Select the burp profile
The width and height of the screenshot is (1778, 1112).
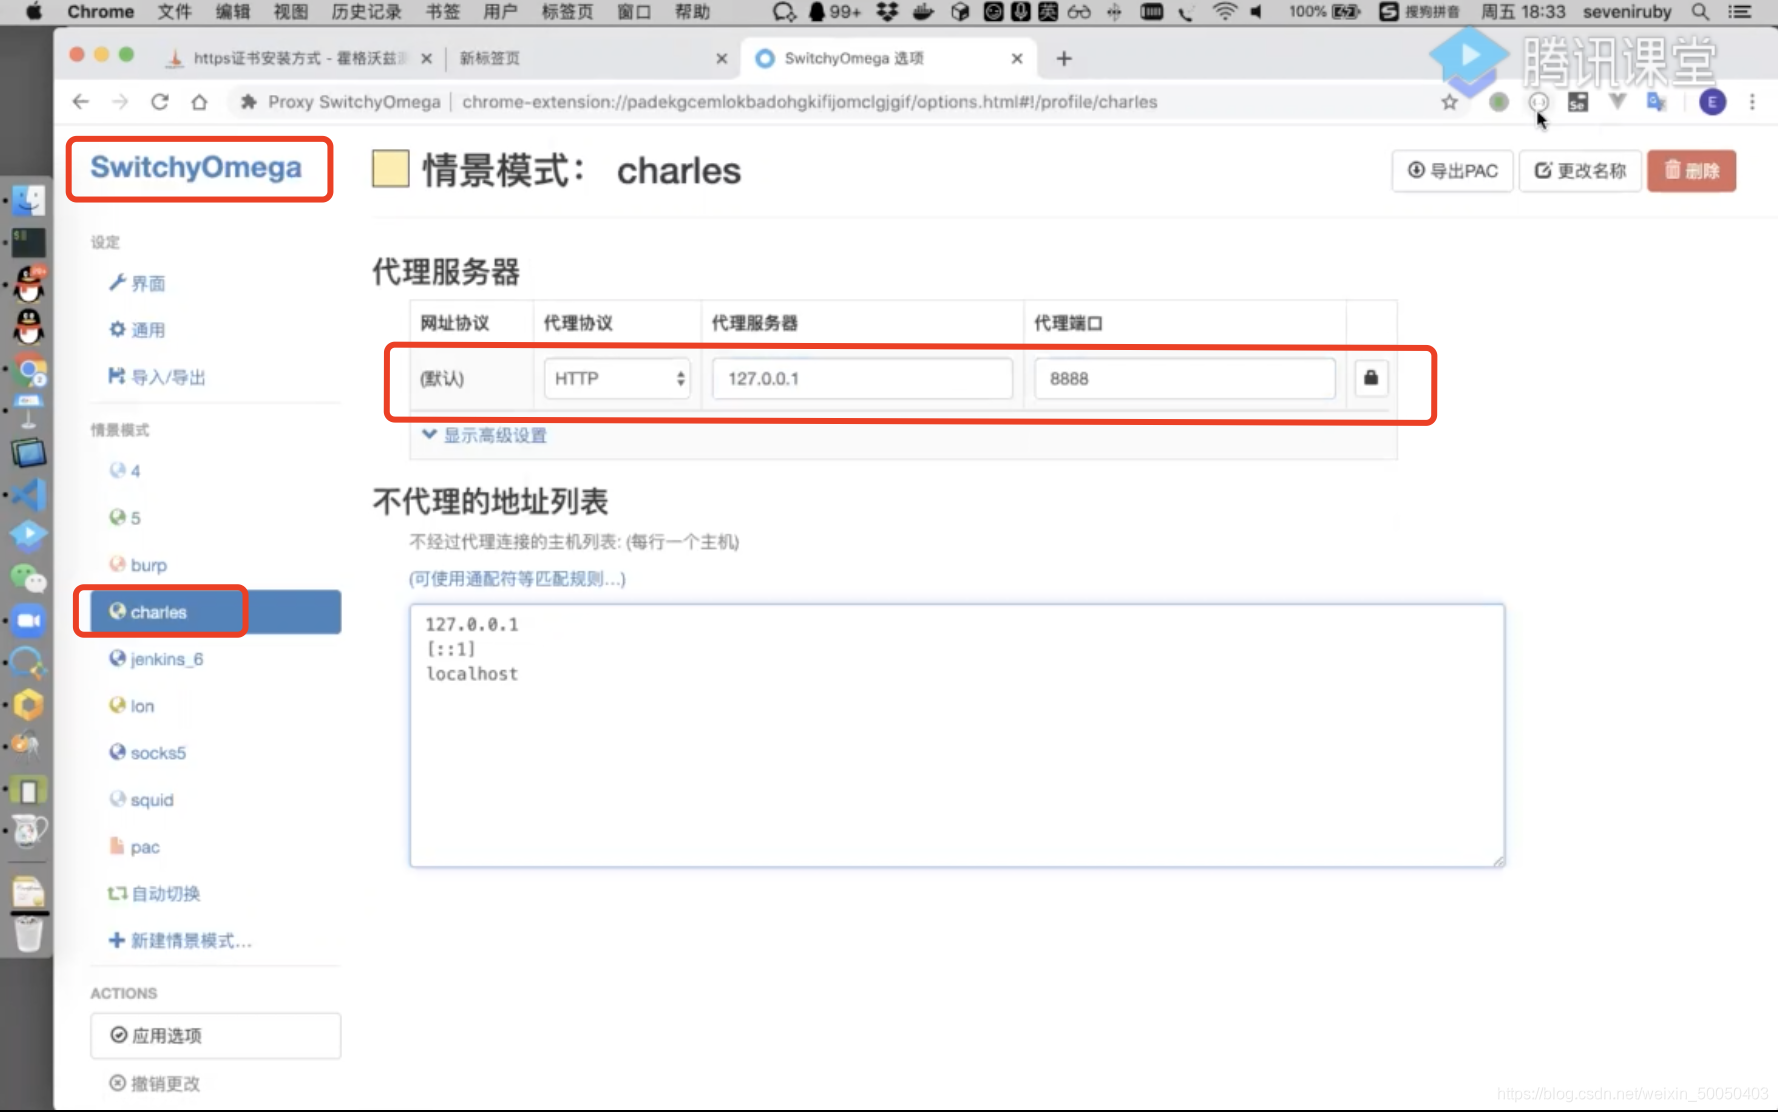[x=138, y=565]
